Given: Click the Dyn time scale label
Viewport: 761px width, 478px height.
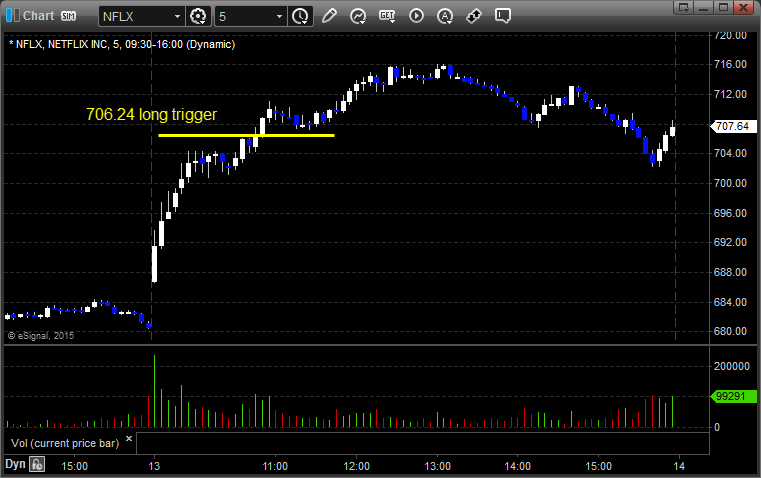Looking at the screenshot, I should coord(15,464).
